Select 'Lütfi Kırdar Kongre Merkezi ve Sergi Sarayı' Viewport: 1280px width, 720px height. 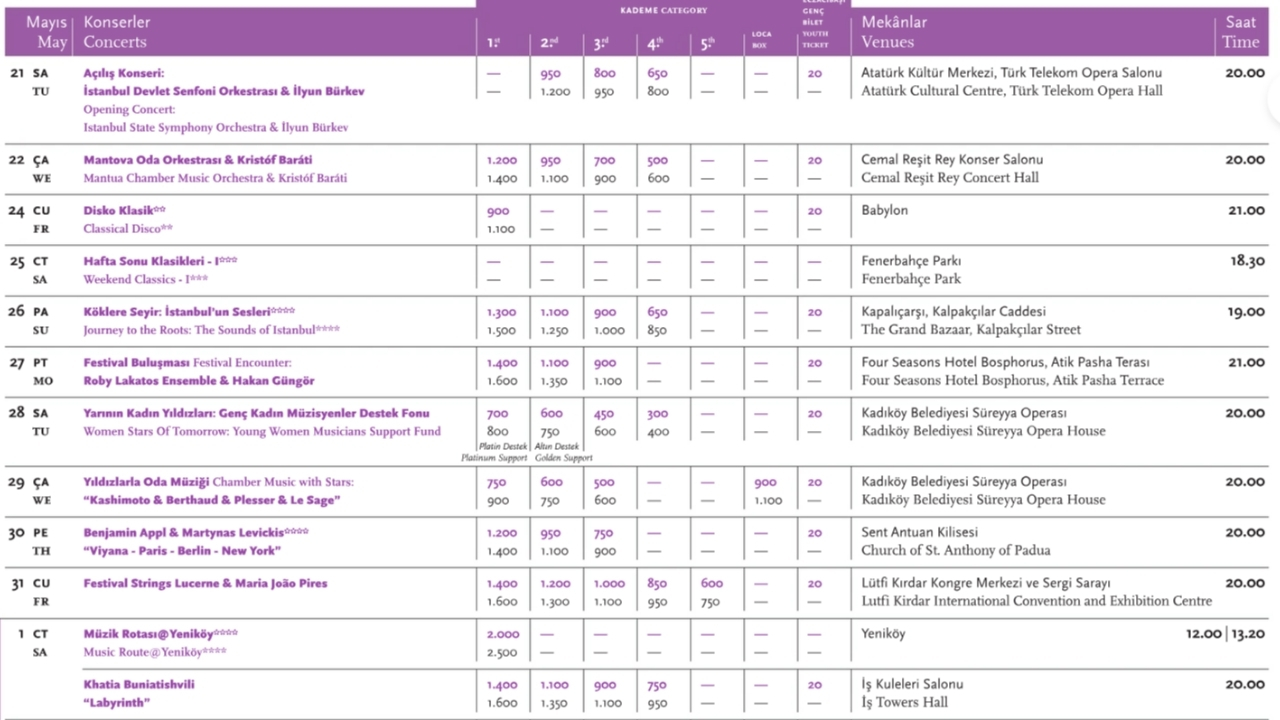(x=986, y=584)
